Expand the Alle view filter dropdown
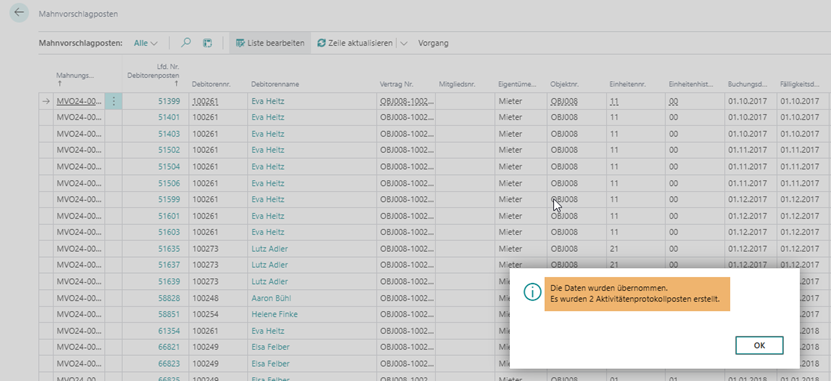Screen dimensions: 831x381 tap(146, 43)
